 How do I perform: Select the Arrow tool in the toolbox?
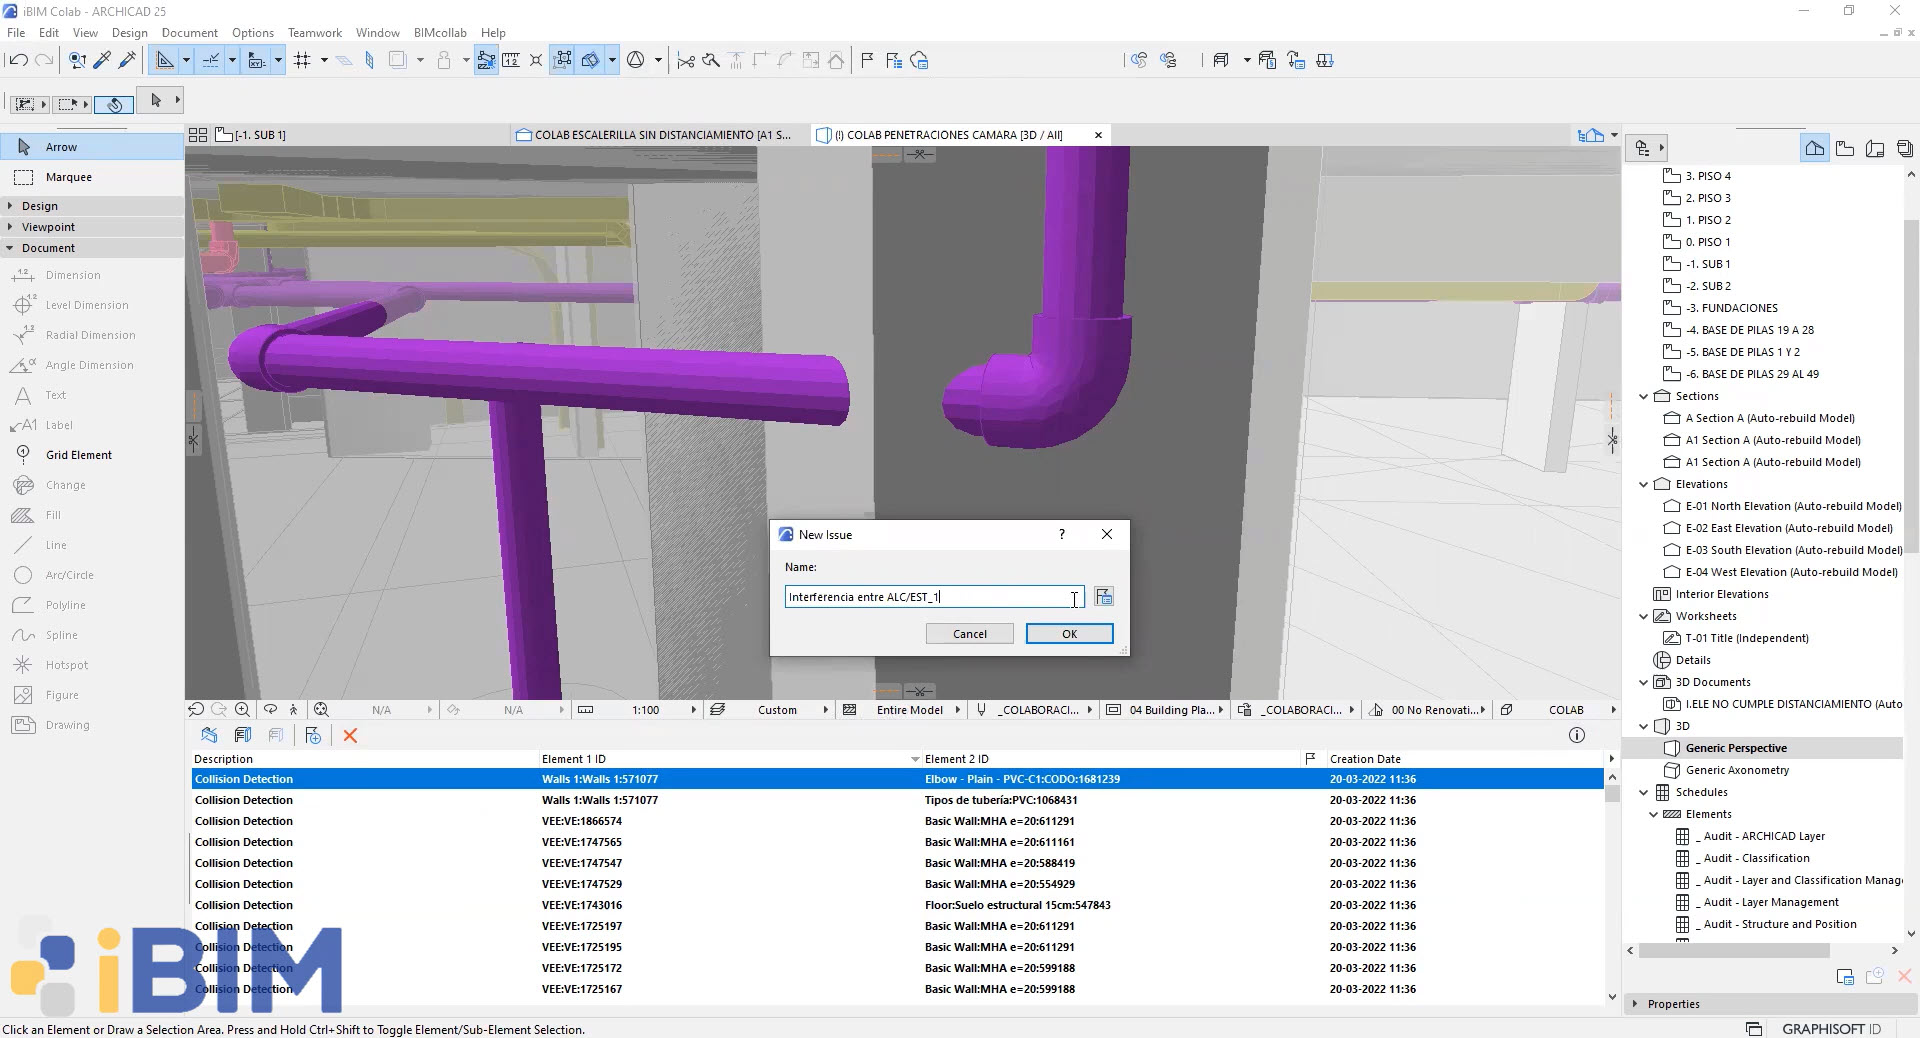click(61, 147)
